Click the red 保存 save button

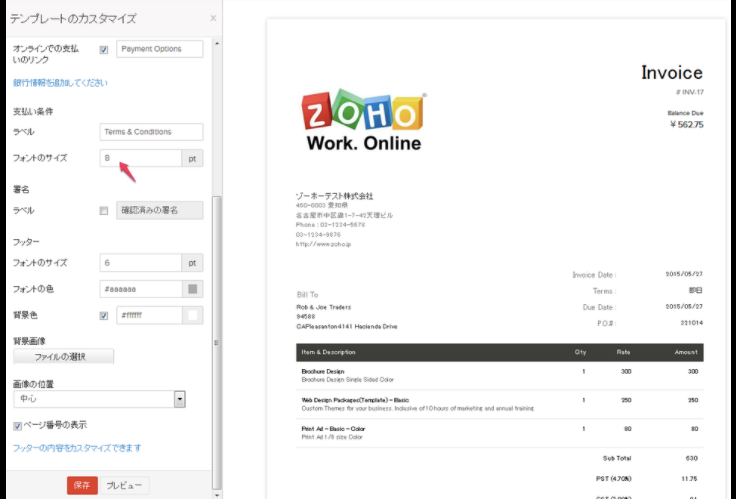click(x=82, y=485)
